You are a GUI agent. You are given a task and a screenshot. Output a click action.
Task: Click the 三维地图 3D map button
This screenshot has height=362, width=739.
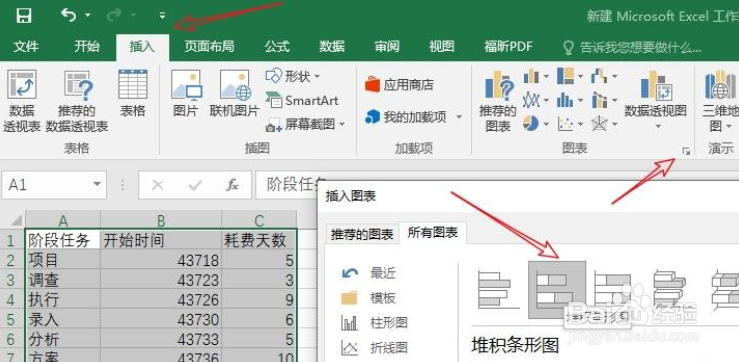pyautogui.click(x=720, y=101)
